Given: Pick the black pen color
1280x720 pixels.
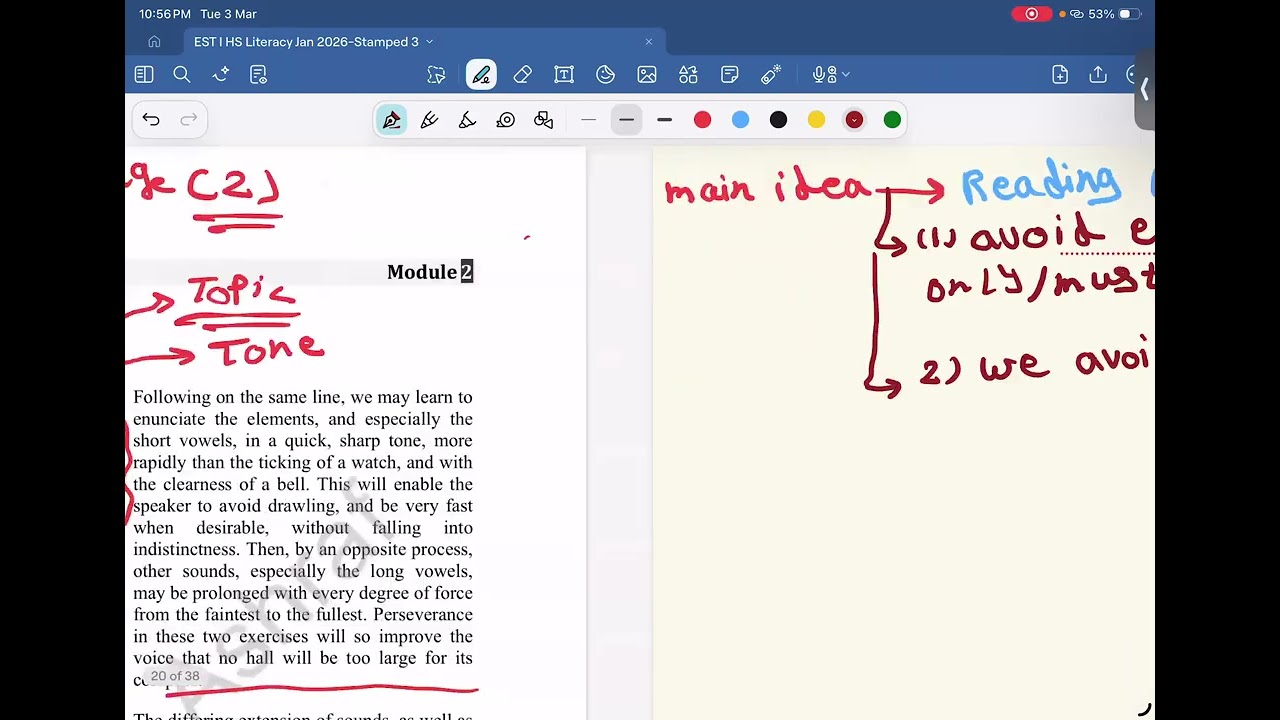Looking at the screenshot, I should pyautogui.click(x=778, y=120).
